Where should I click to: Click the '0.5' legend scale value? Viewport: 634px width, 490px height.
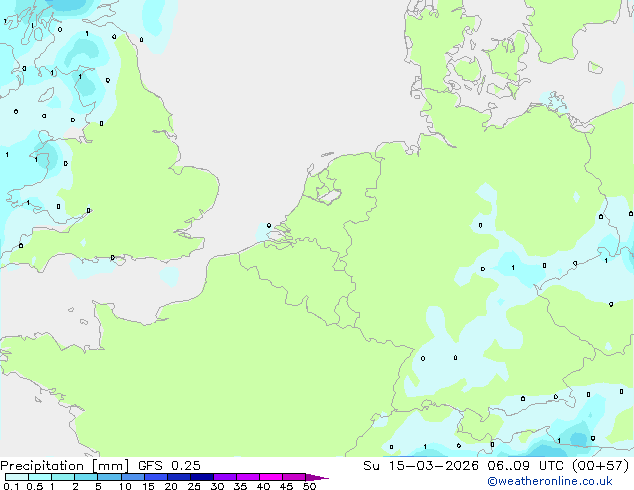click(x=34, y=486)
